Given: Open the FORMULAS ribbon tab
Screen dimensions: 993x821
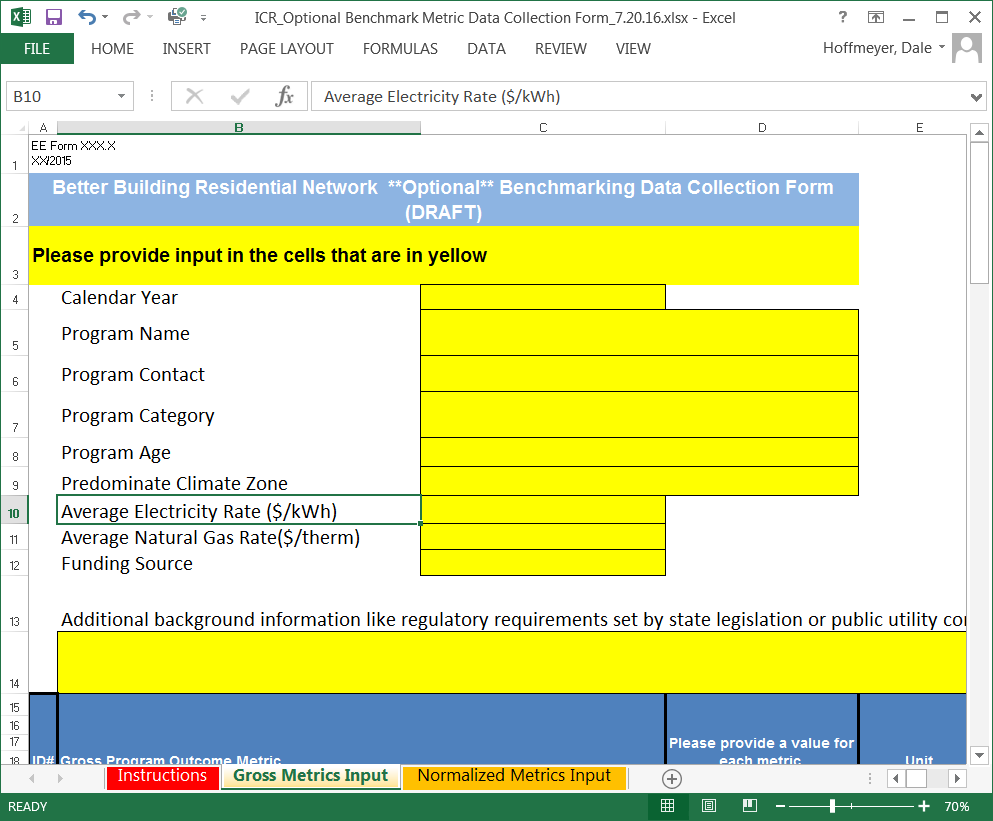Looking at the screenshot, I should [x=400, y=48].
